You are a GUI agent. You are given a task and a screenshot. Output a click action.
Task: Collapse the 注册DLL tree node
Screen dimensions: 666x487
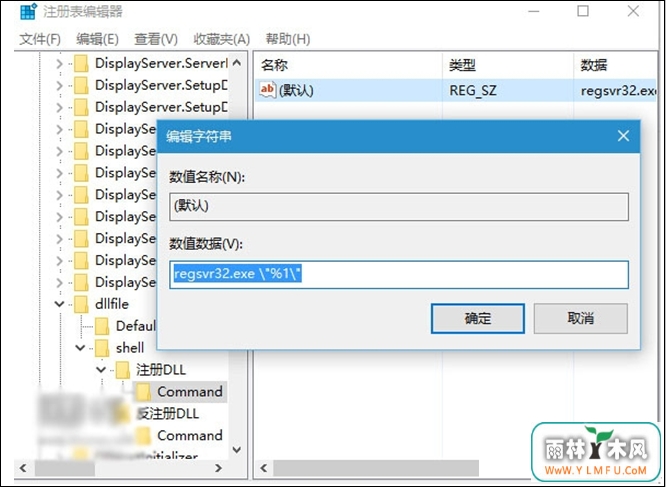101,370
